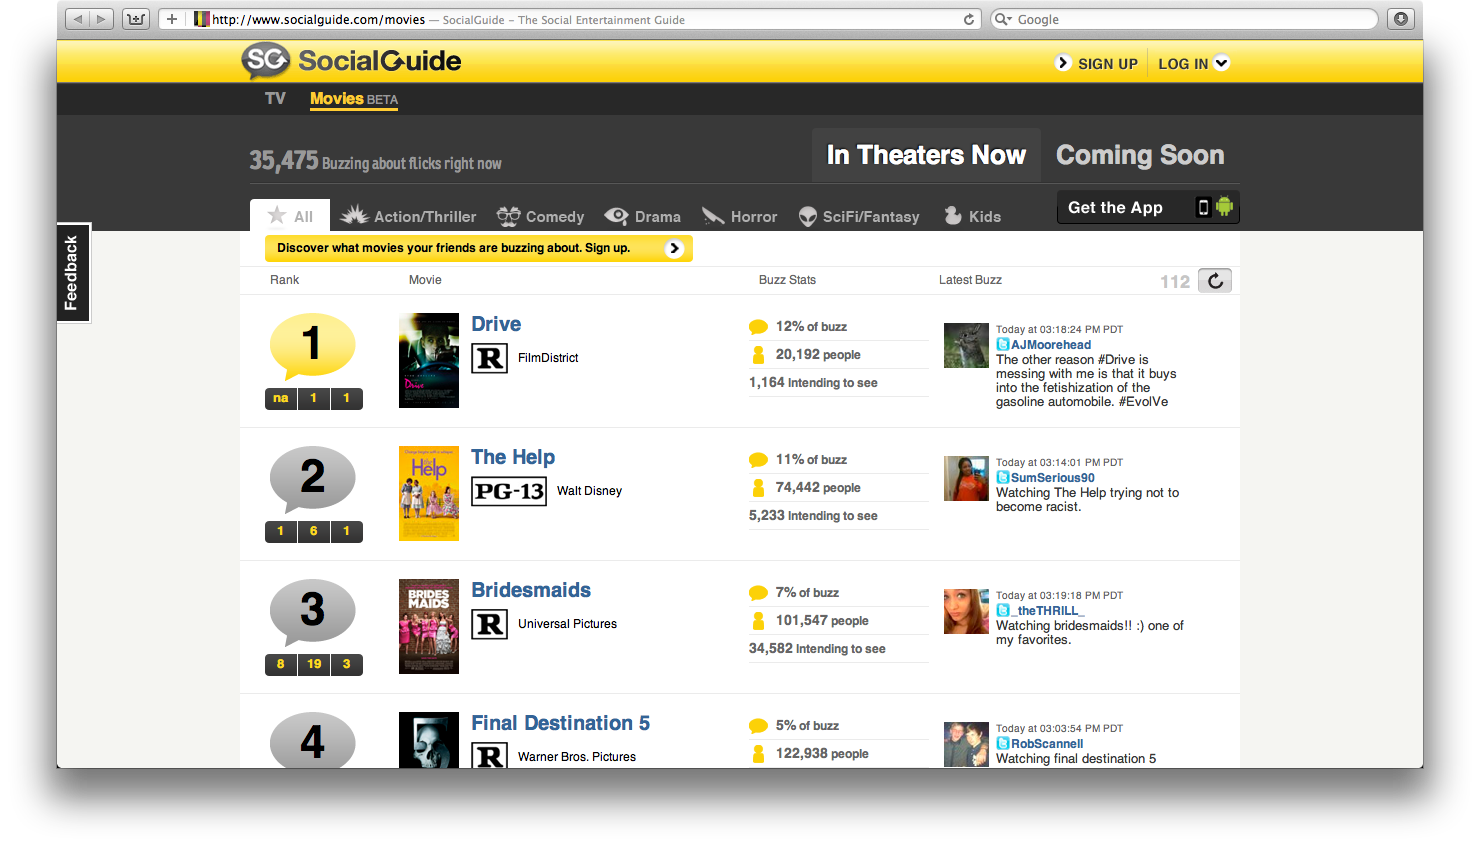Image resolution: width=1480 pixels, height=847 pixels.
Task: Click the SIGN UP link
Action: point(1108,64)
